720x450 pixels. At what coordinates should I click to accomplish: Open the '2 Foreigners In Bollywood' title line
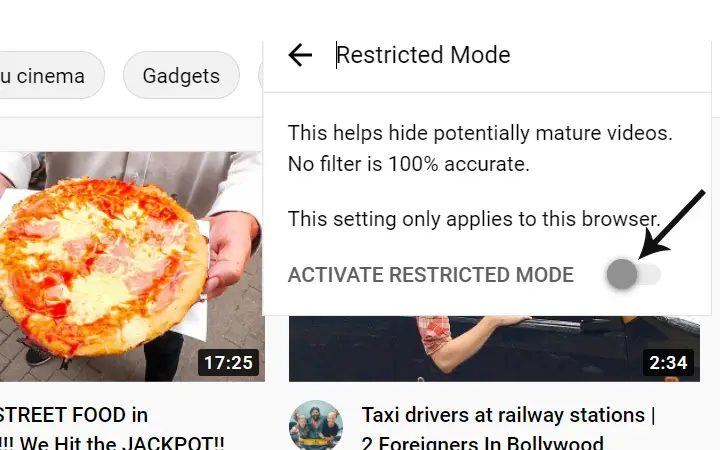(x=482, y=443)
